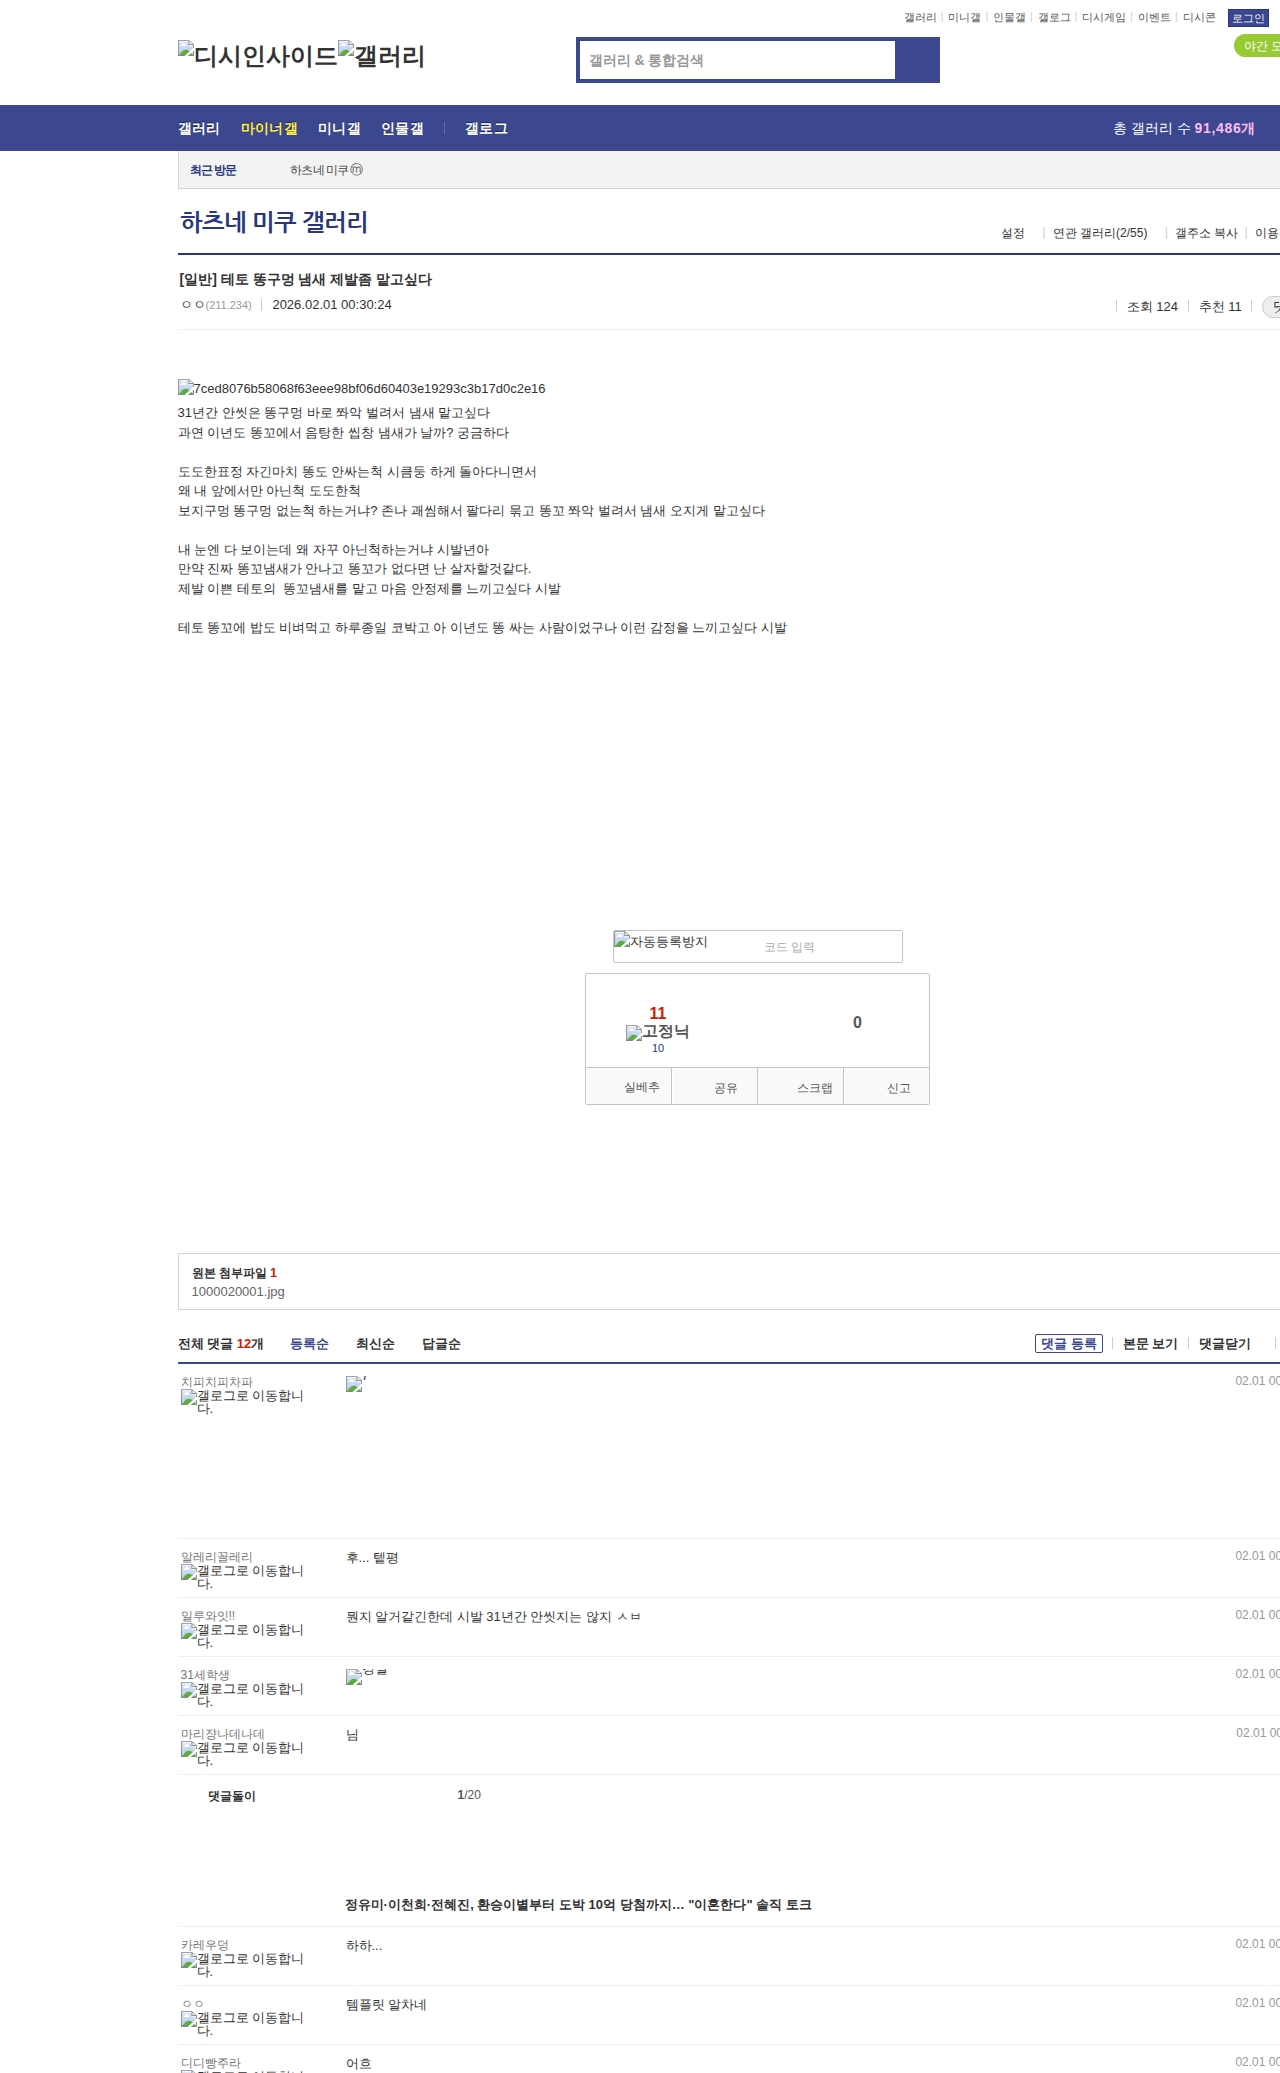Click the 갤러리 logo image beside 디시인사이드
Viewport: 1280px width, 2073px height.
click(381, 56)
